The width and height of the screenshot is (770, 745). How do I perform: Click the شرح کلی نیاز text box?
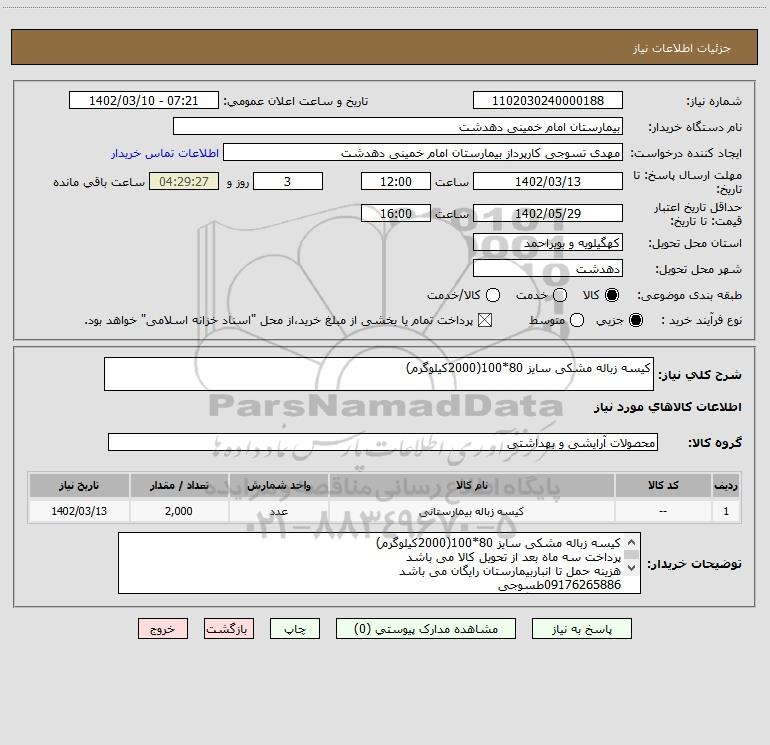tap(379, 374)
